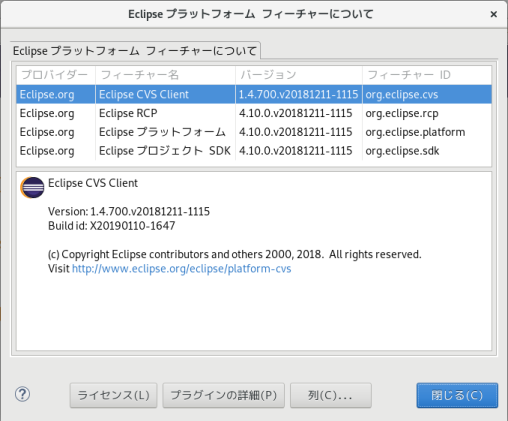Click org.eclipse.sdk feature ID cell
This screenshot has width=508, height=421.
tap(402, 151)
